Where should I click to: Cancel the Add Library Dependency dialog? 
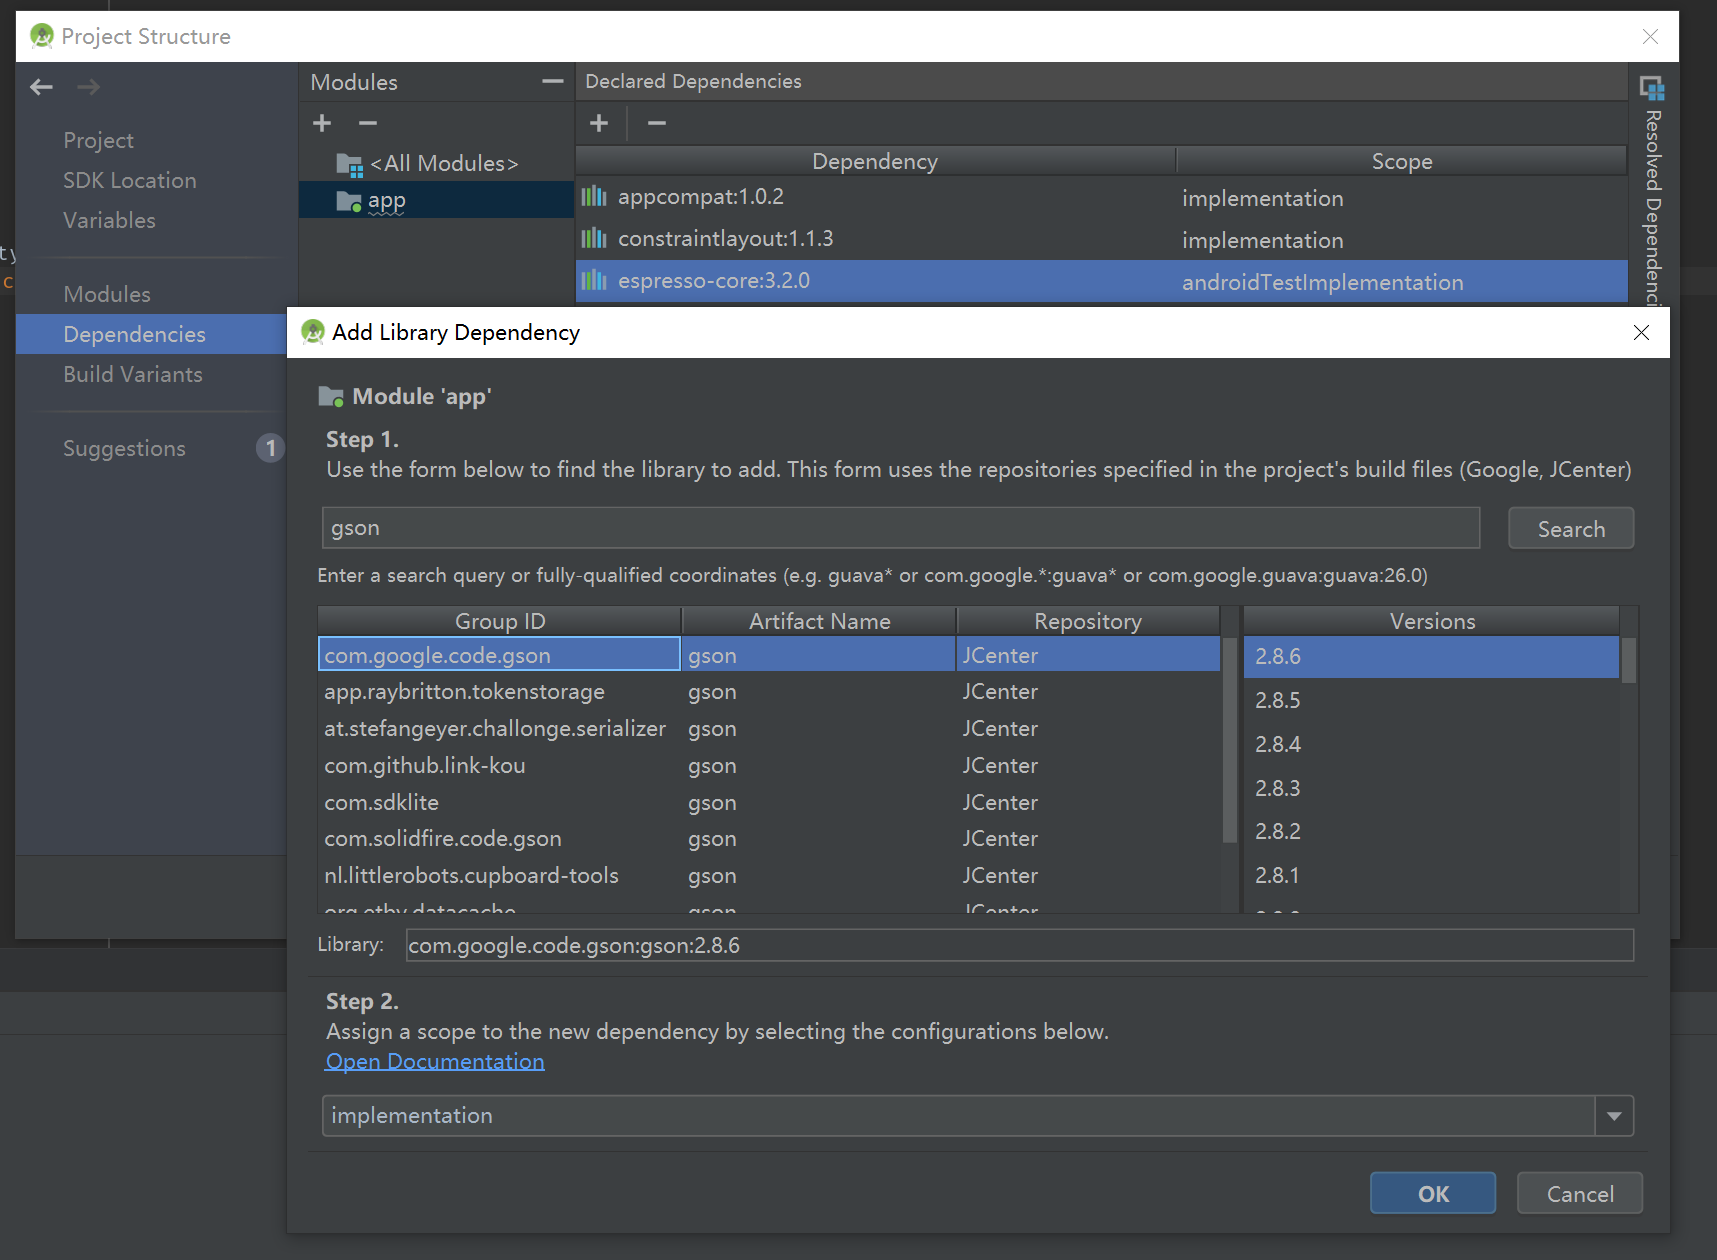tap(1580, 1193)
